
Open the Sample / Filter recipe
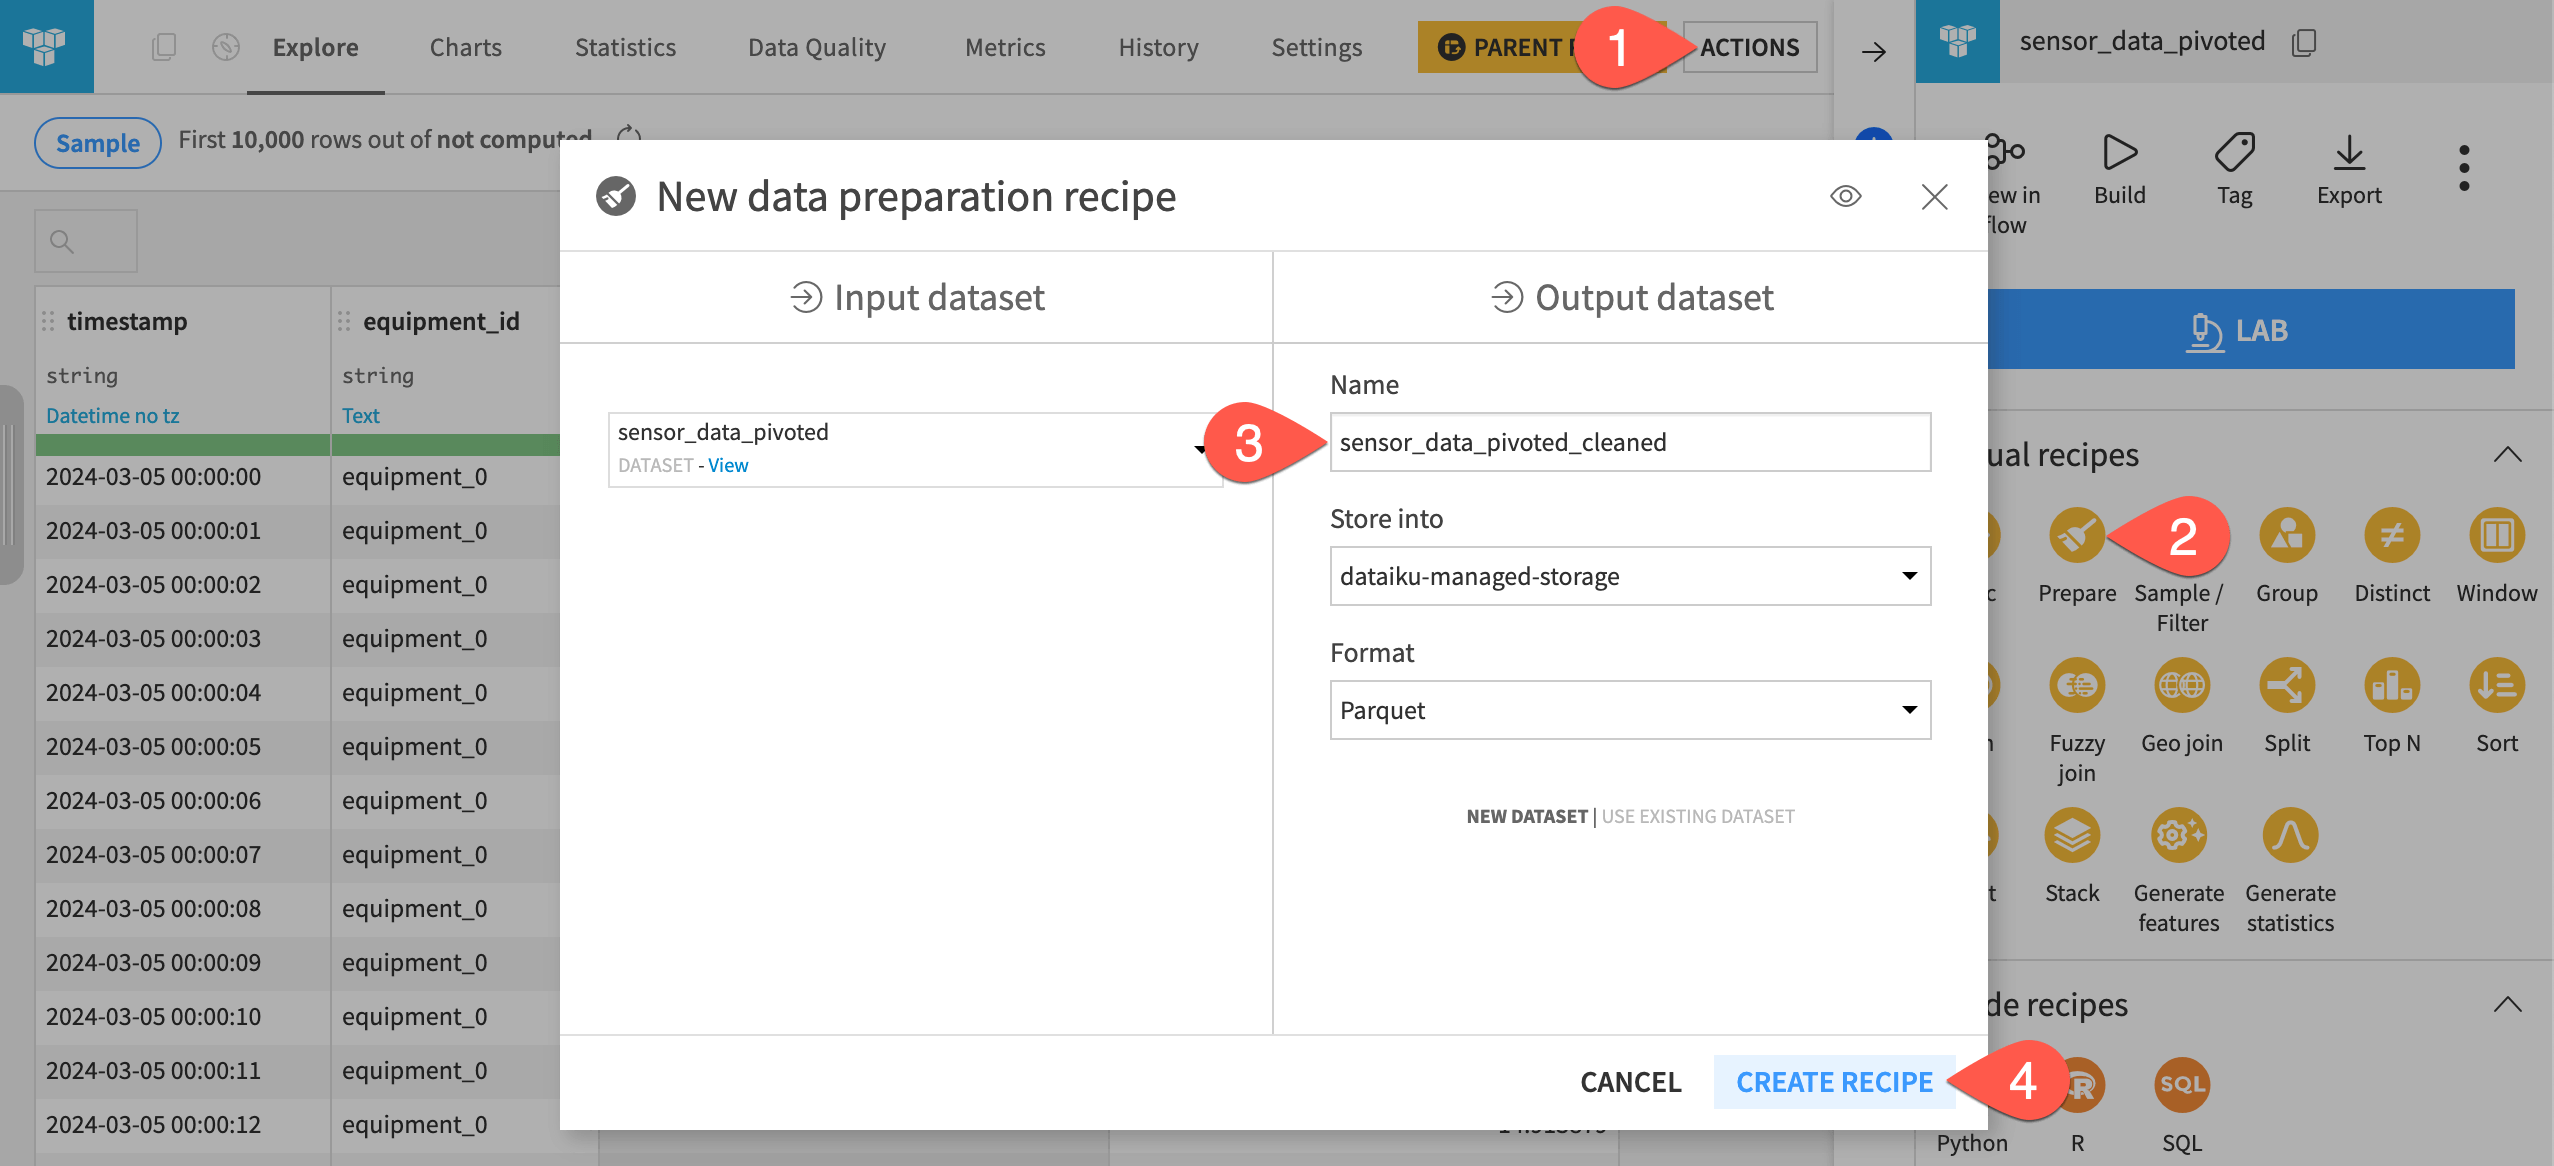2179,537
